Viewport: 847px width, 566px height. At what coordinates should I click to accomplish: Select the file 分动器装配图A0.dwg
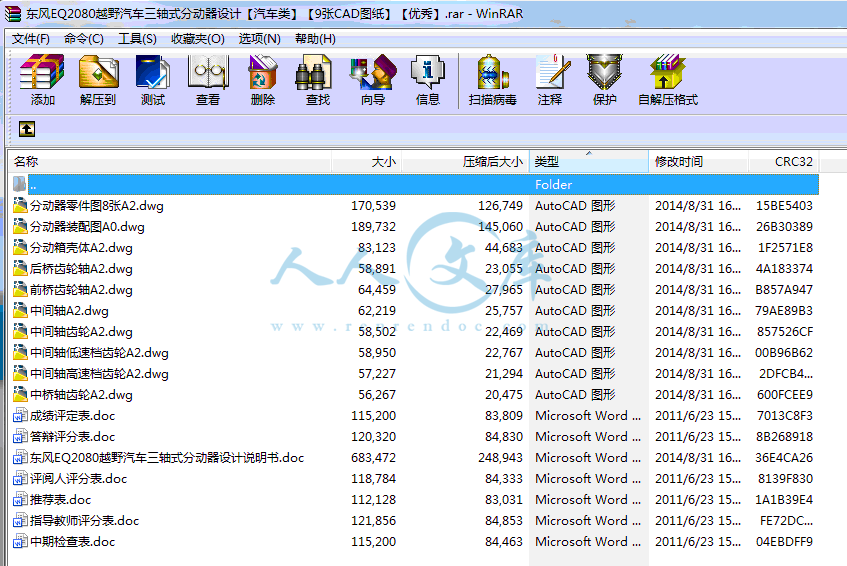pyautogui.click(x=87, y=227)
